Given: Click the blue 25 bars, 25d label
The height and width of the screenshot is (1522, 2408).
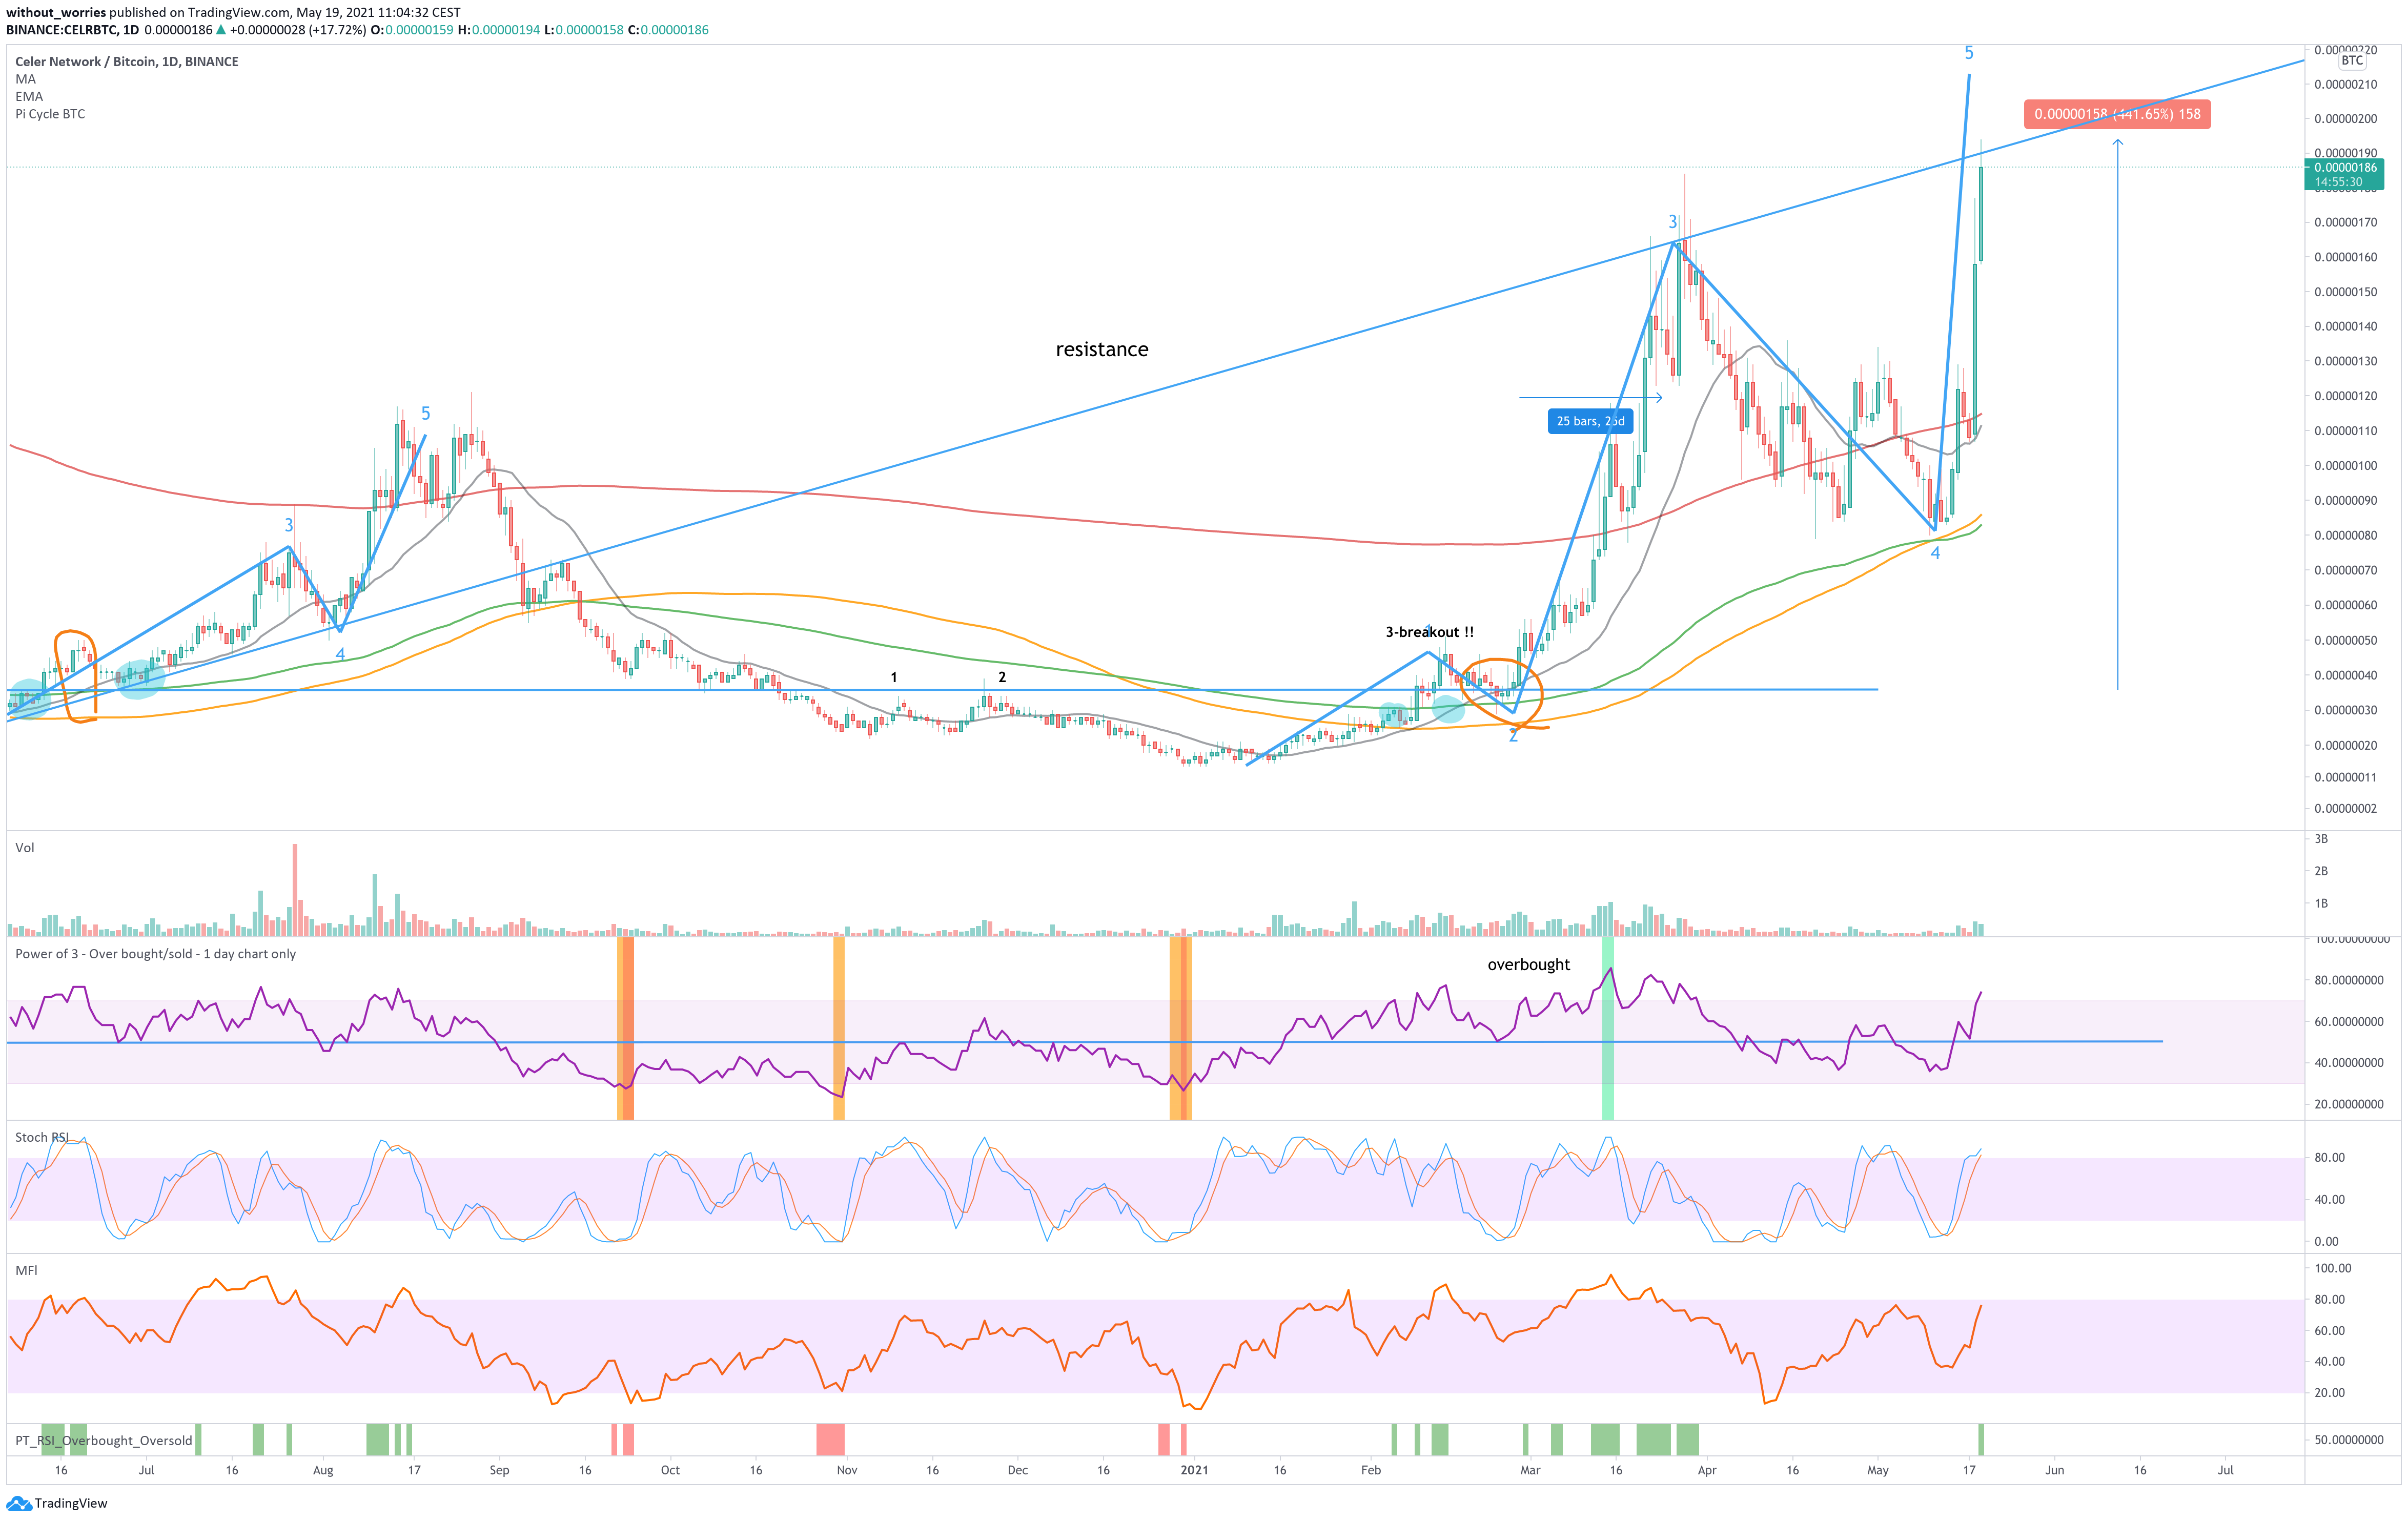Looking at the screenshot, I should 1590,421.
